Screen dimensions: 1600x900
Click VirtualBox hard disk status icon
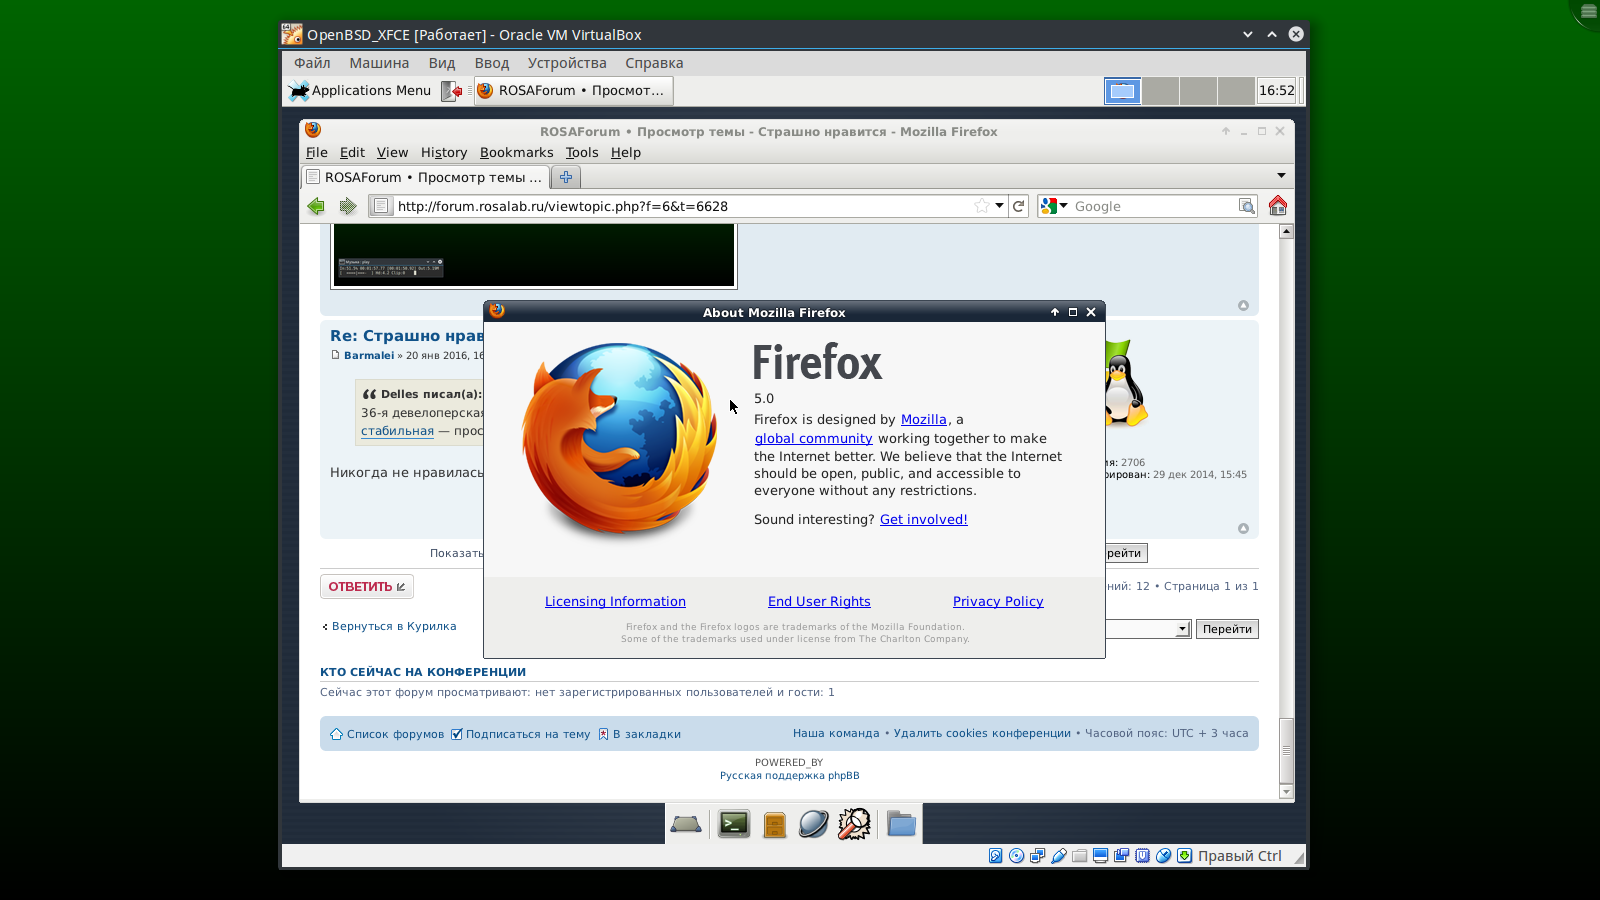996,856
